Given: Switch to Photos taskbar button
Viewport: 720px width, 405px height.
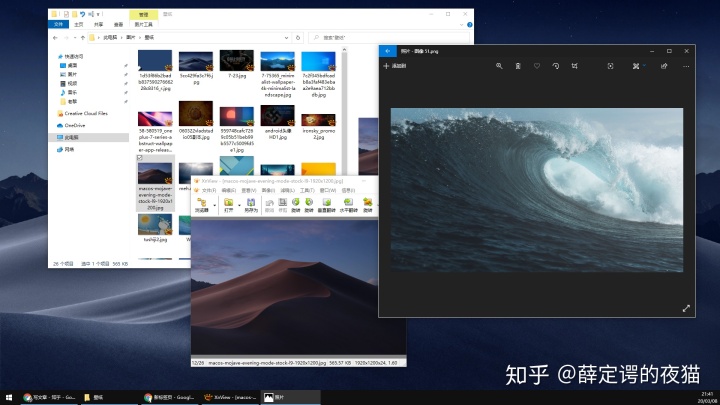Looking at the screenshot, I should tap(290, 397).
